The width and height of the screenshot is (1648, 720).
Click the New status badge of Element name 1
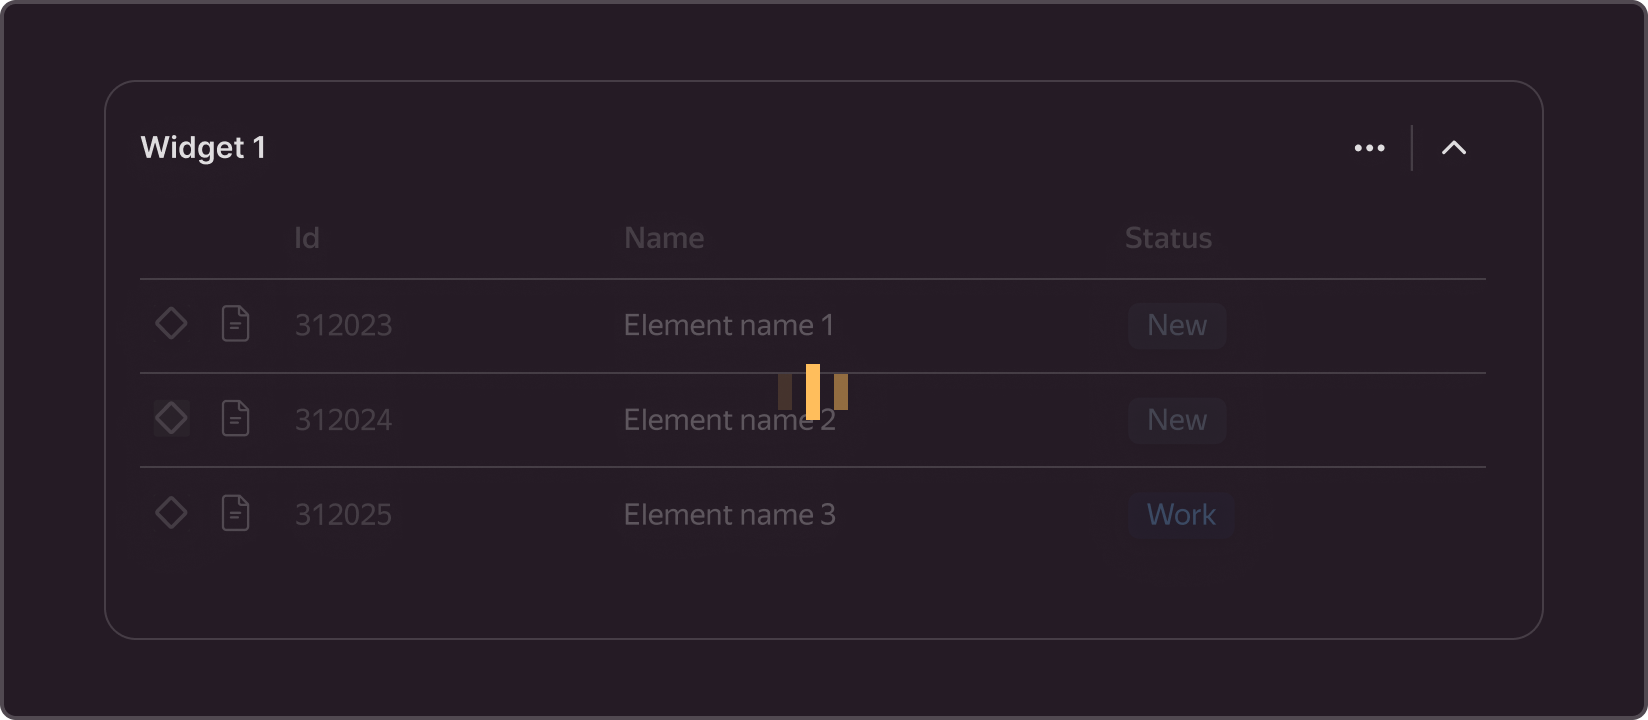click(1177, 325)
